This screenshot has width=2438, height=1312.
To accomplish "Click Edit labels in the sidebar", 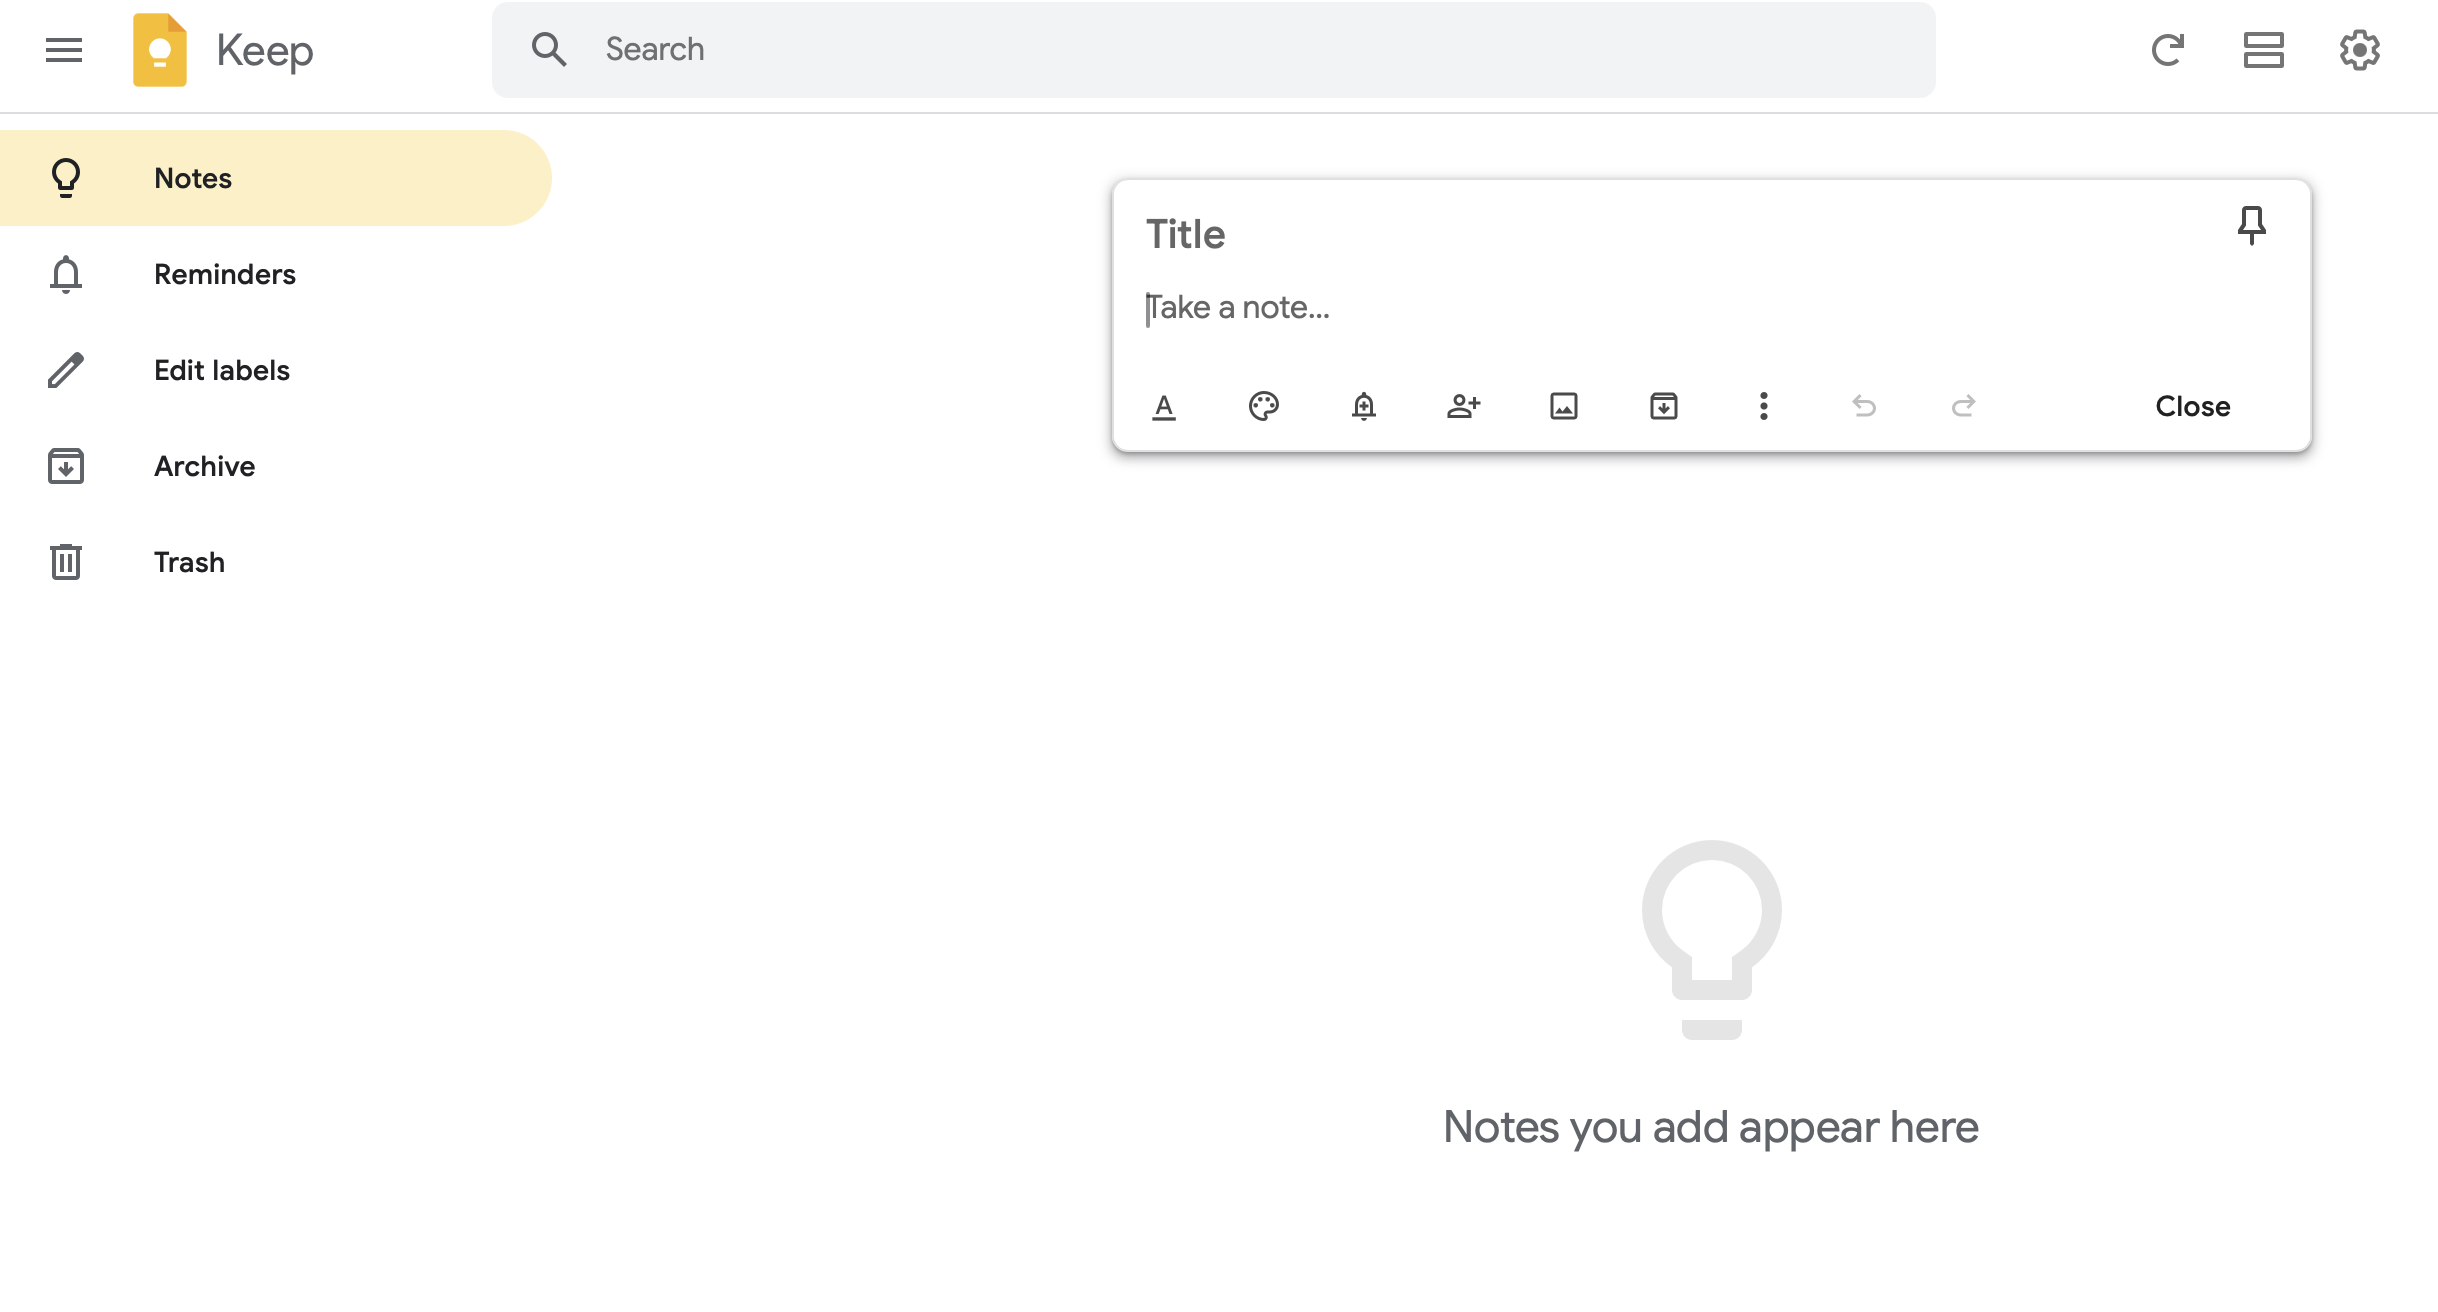I will 221,370.
